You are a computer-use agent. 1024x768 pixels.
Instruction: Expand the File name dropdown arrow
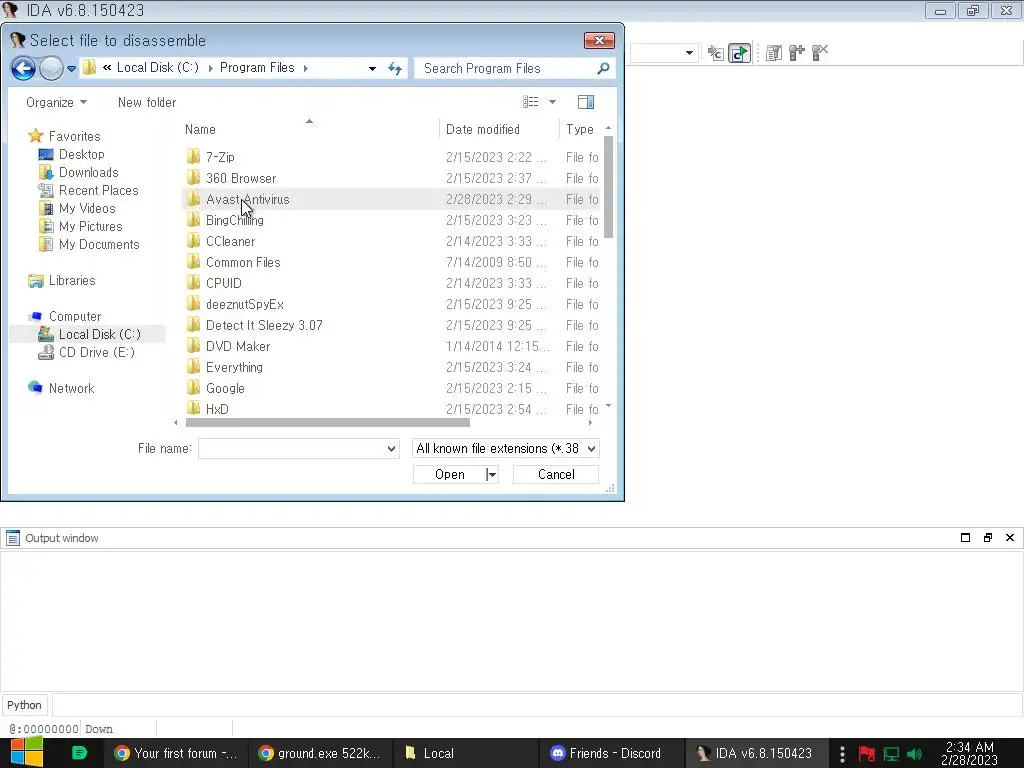tap(391, 449)
